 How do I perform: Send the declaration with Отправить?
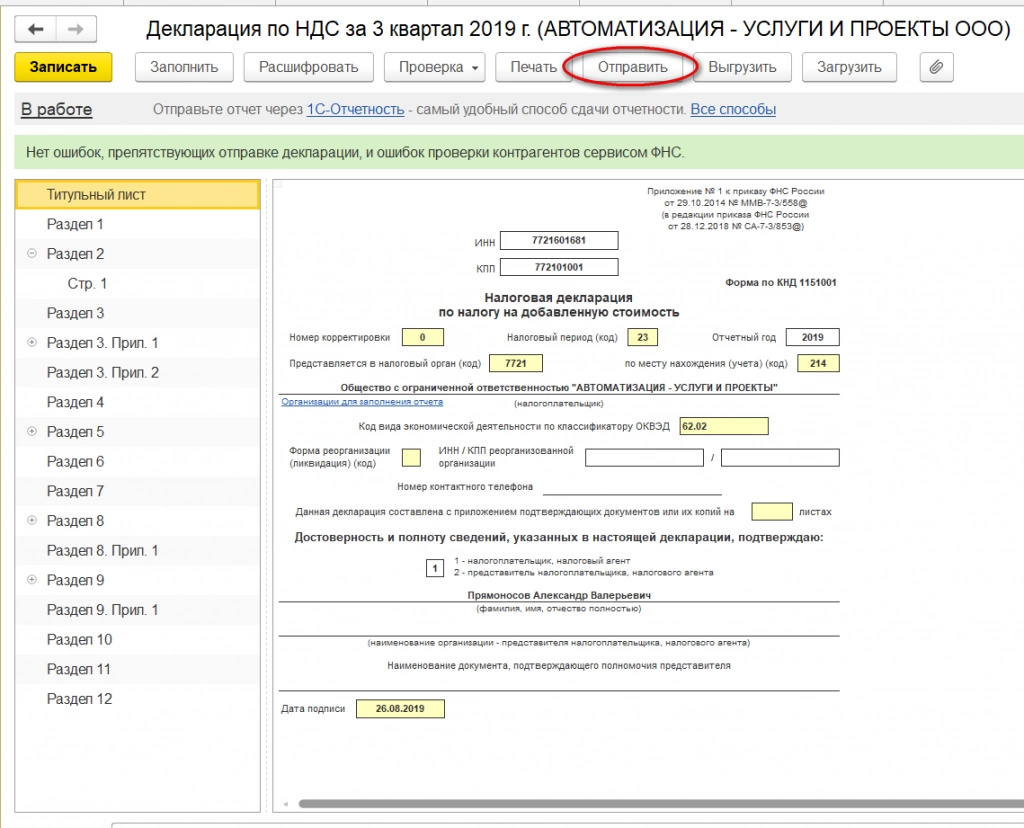click(x=633, y=67)
